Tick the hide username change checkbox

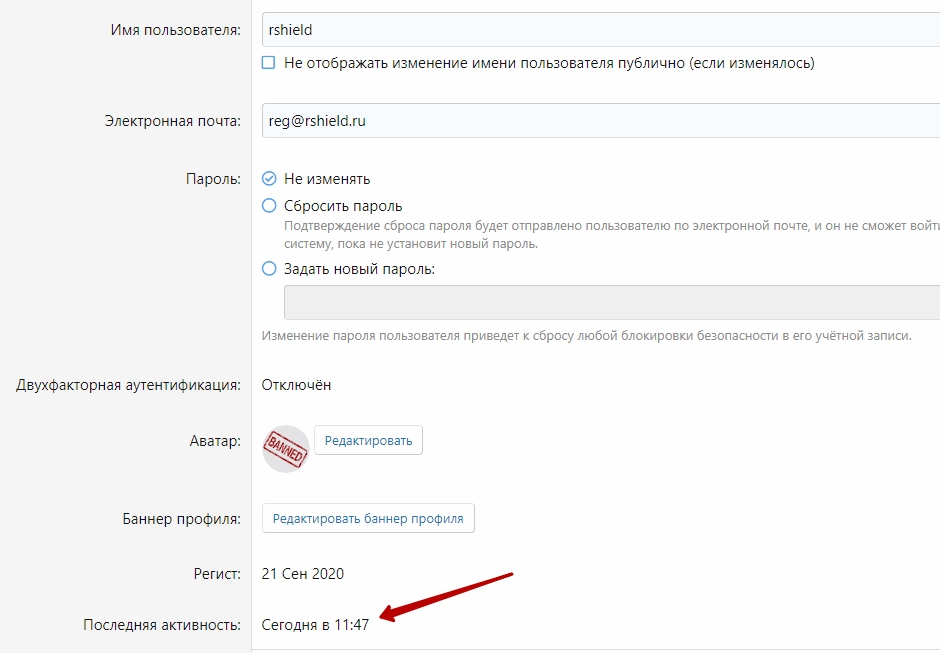[x=269, y=62]
